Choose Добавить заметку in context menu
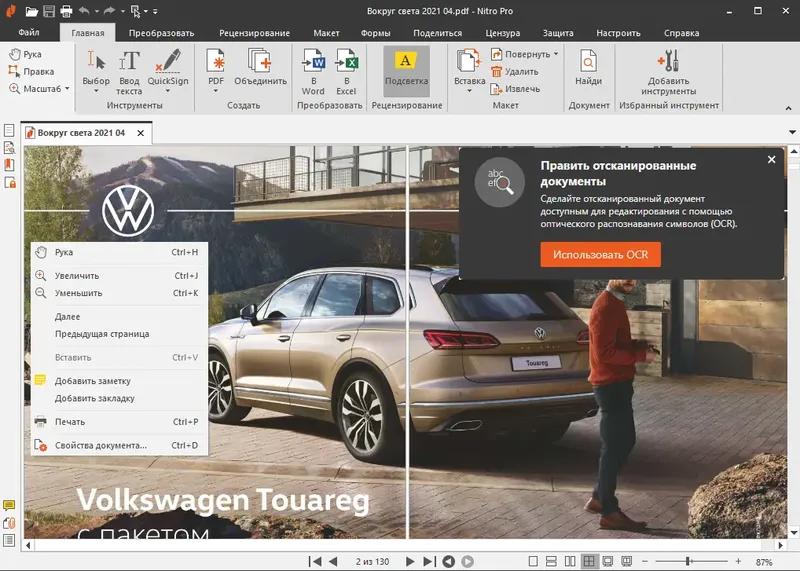Screen dimensions: 800x571 (119, 381)
